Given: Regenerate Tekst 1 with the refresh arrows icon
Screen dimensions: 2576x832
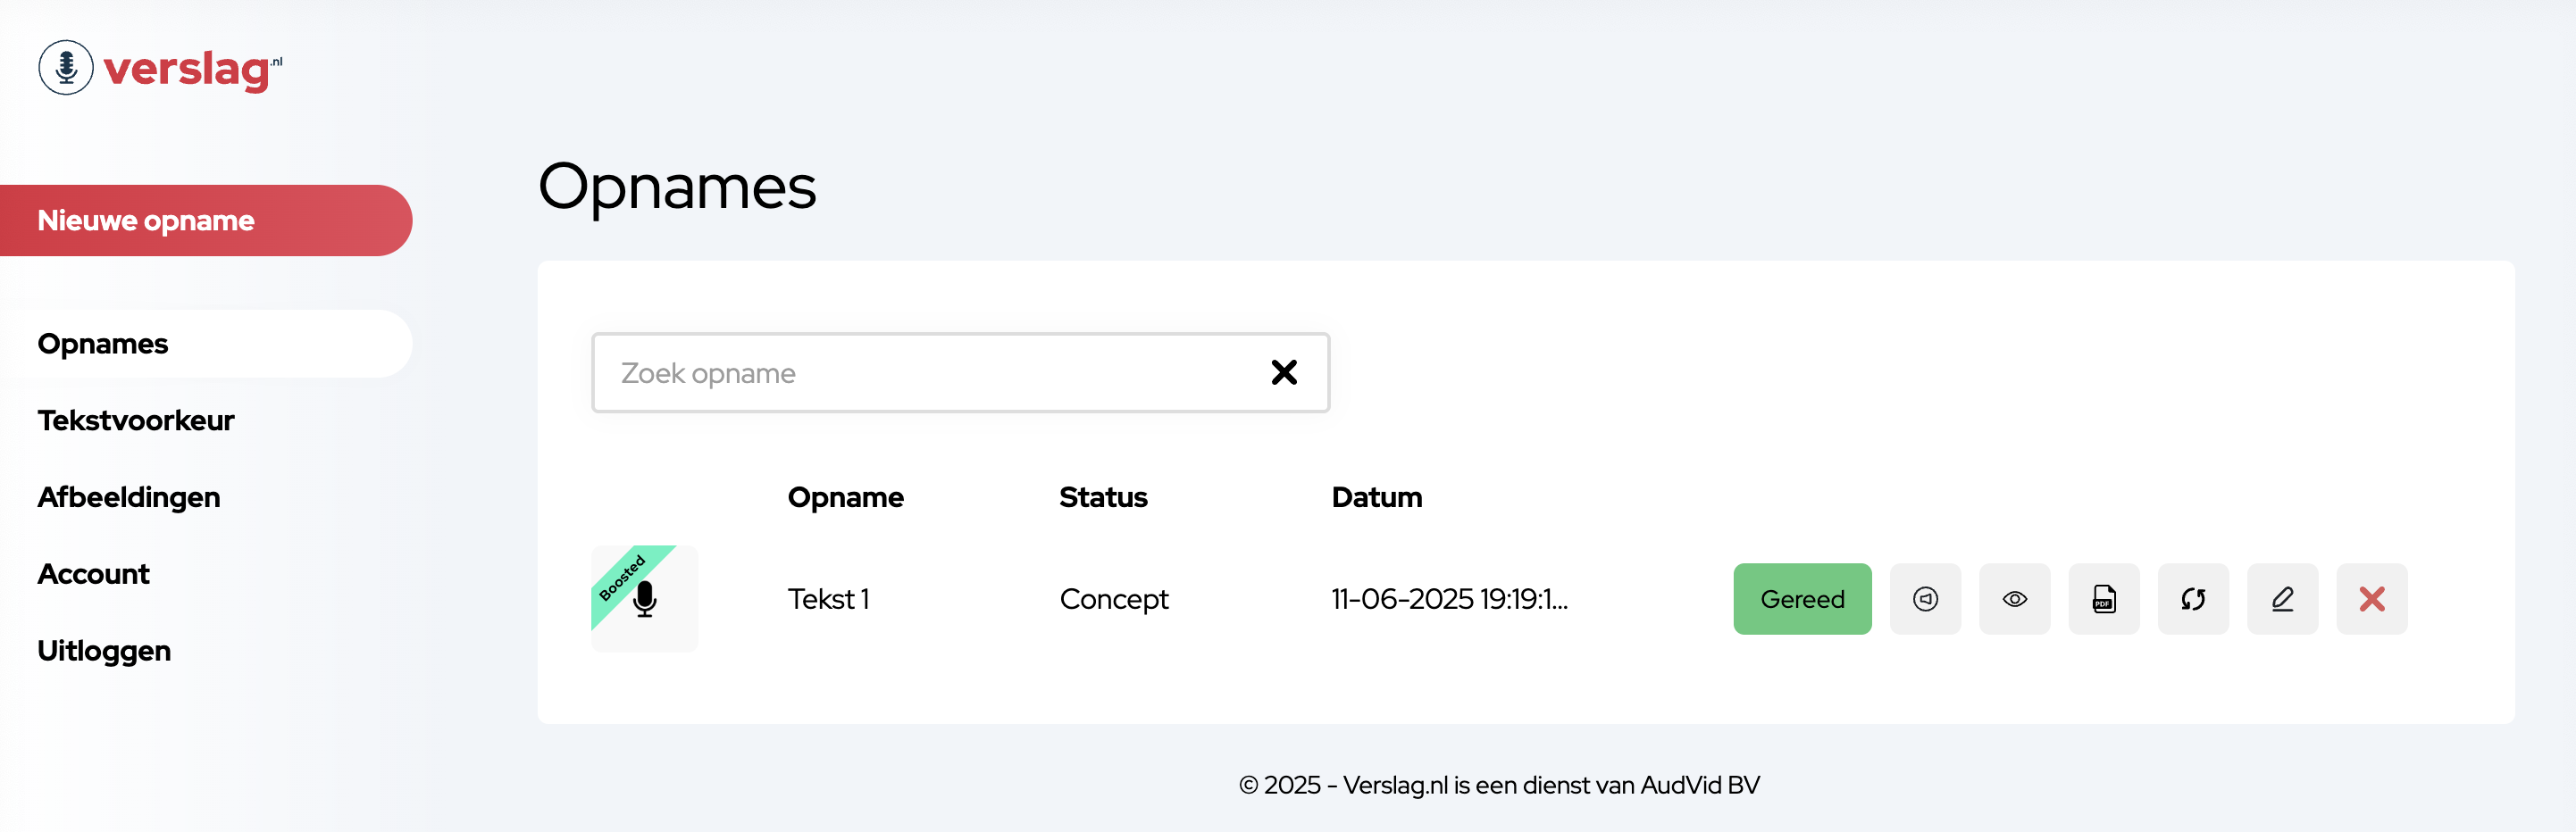Looking at the screenshot, I should pyautogui.click(x=2192, y=599).
